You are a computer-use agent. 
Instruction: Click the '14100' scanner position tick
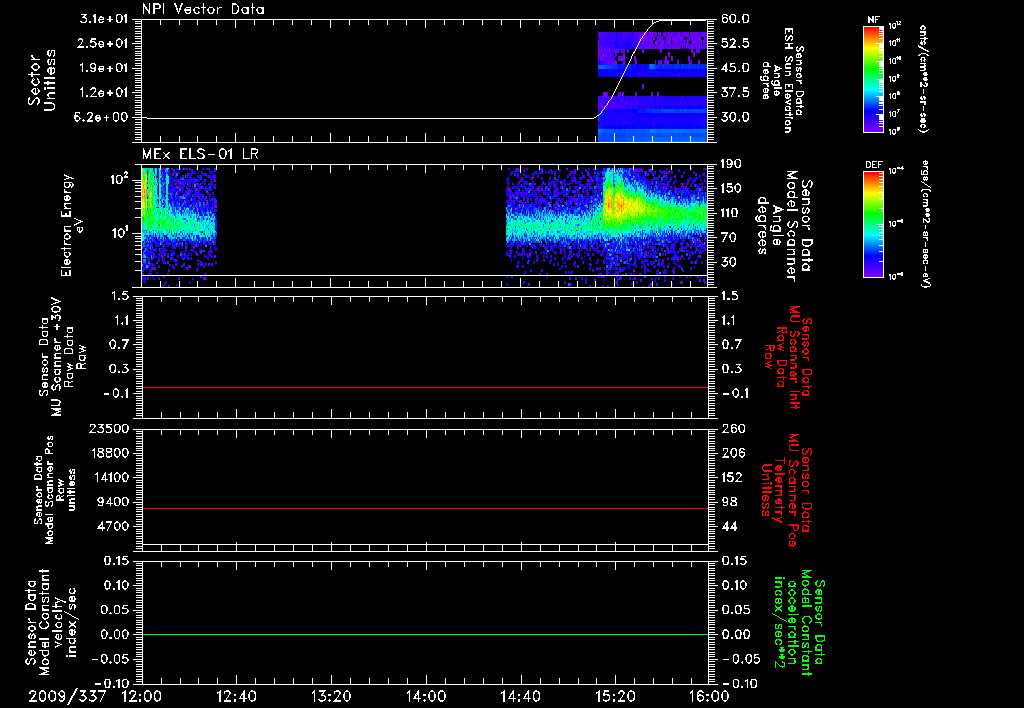pyautogui.click(x=112, y=477)
